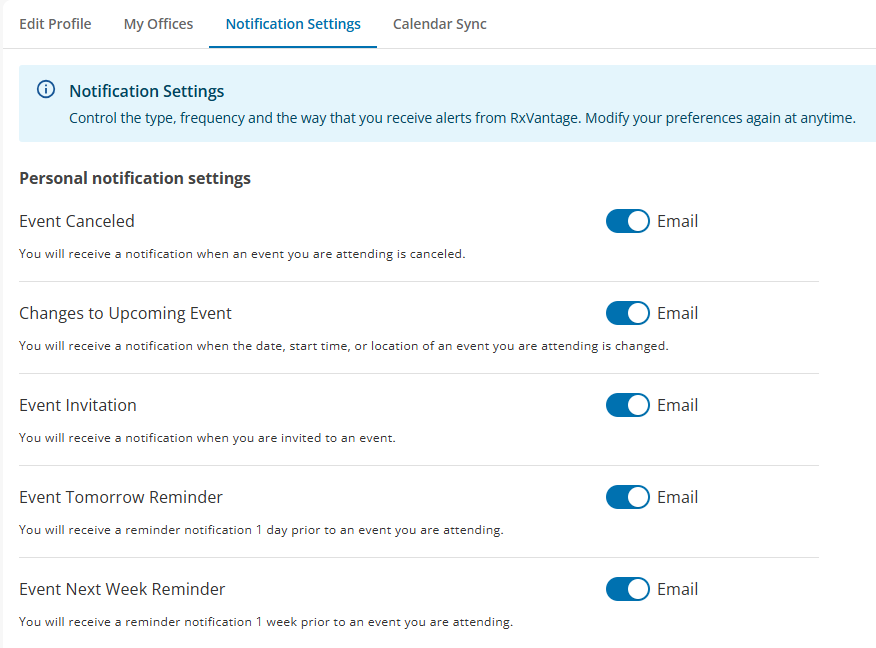
Task: Toggle the Event Tomorrow Reminder switch
Action: (x=627, y=497)
